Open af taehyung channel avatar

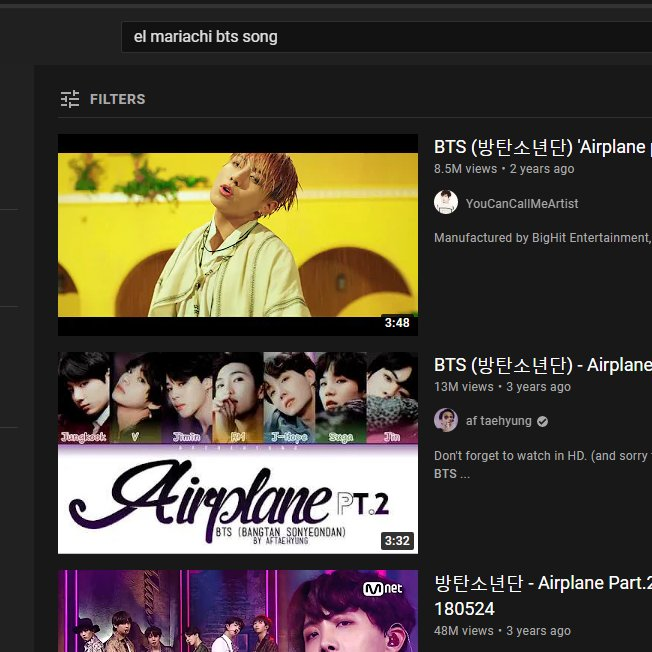pyautogui.click(x=446, y=420)
